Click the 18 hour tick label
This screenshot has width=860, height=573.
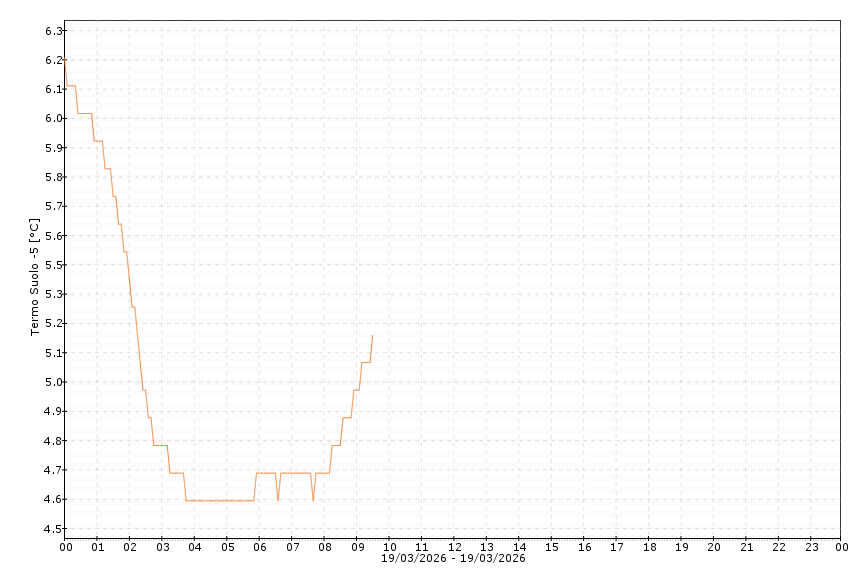(649, 547)
